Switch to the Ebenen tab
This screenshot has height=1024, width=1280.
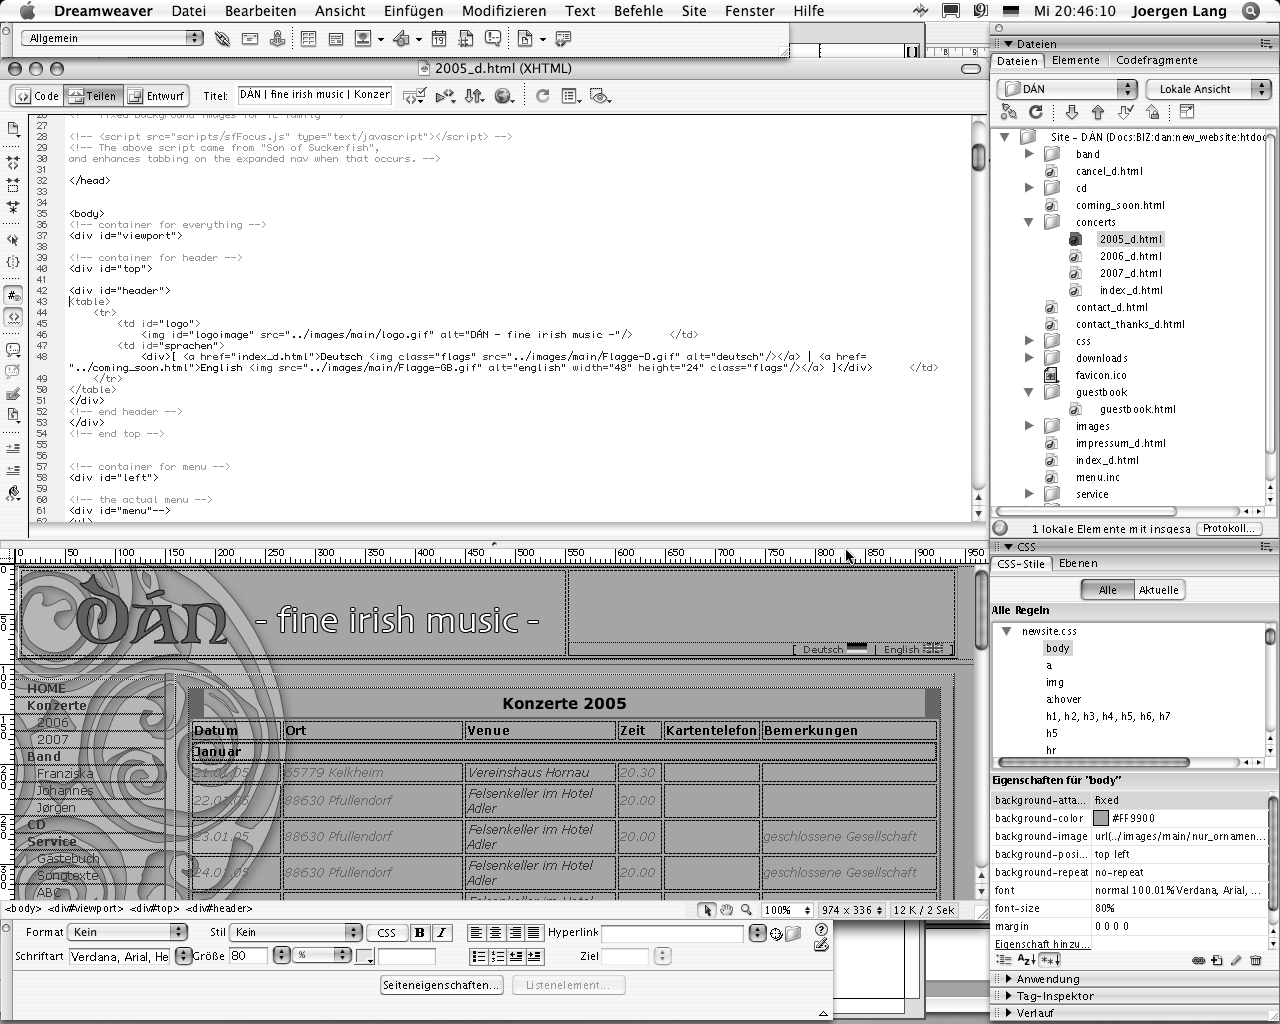point(1078,563)
